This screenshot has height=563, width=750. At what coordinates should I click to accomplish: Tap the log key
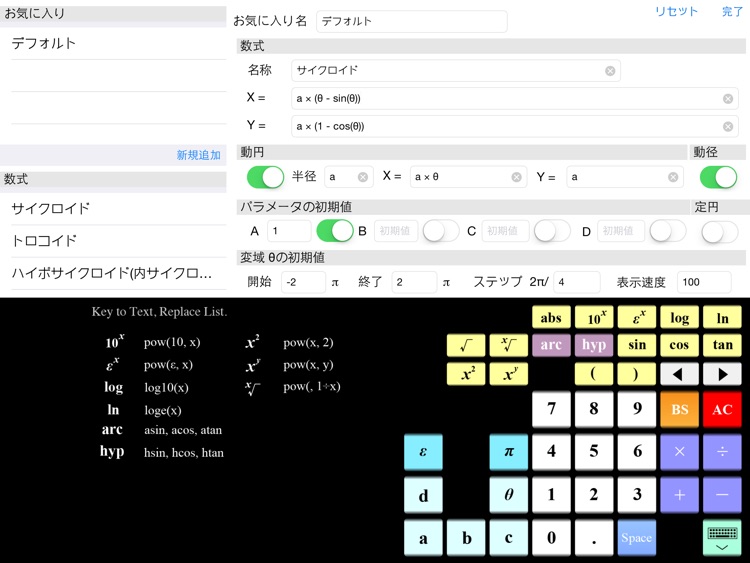pos(679,318)
